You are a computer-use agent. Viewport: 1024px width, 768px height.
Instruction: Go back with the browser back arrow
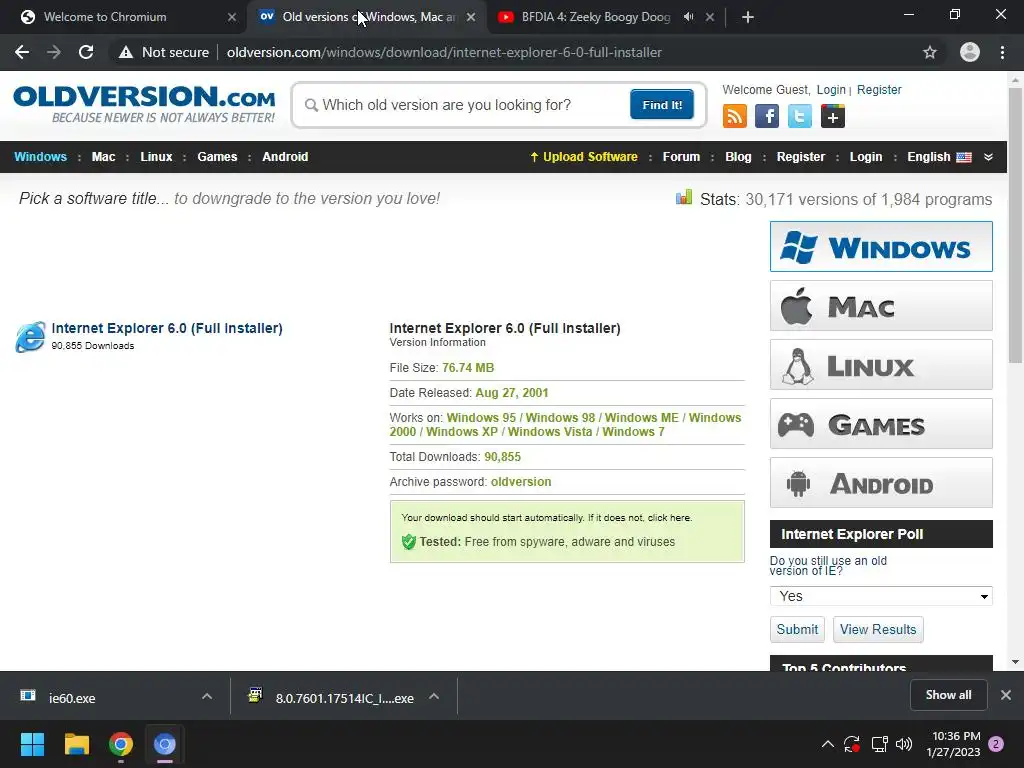pos(22,52)
